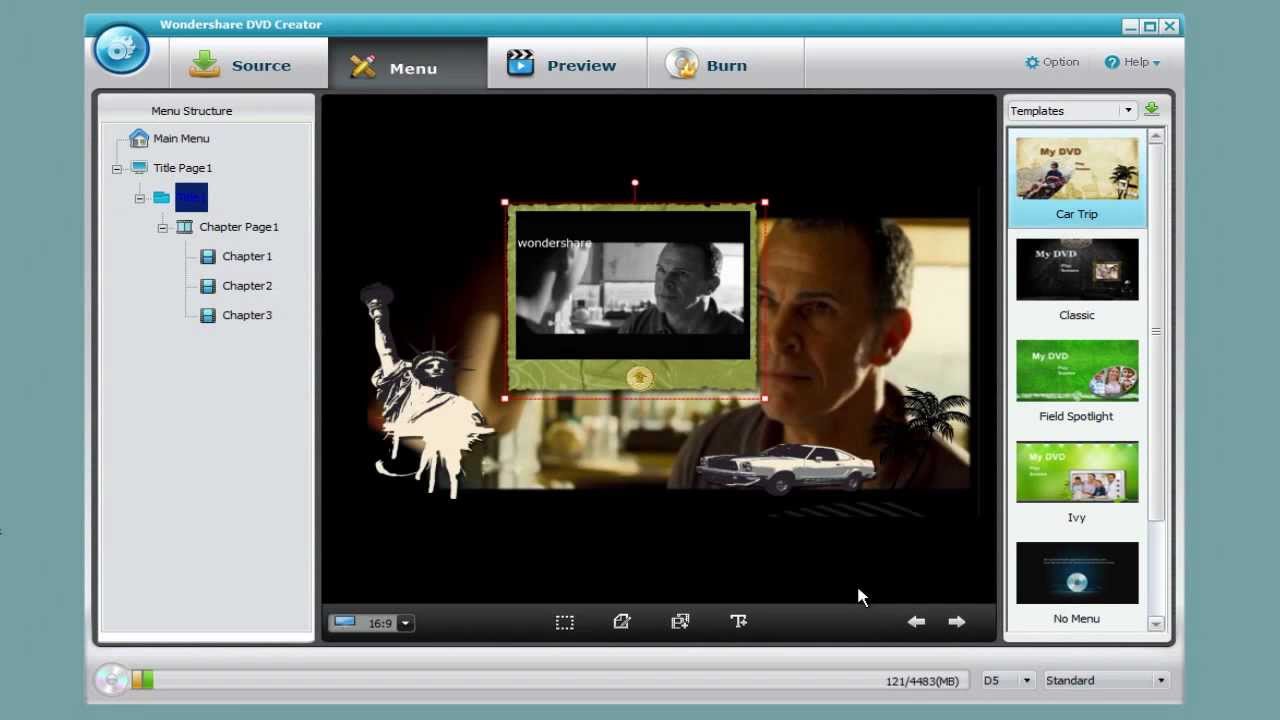
Task: Click the add text icon
Action: click(739, 622)
